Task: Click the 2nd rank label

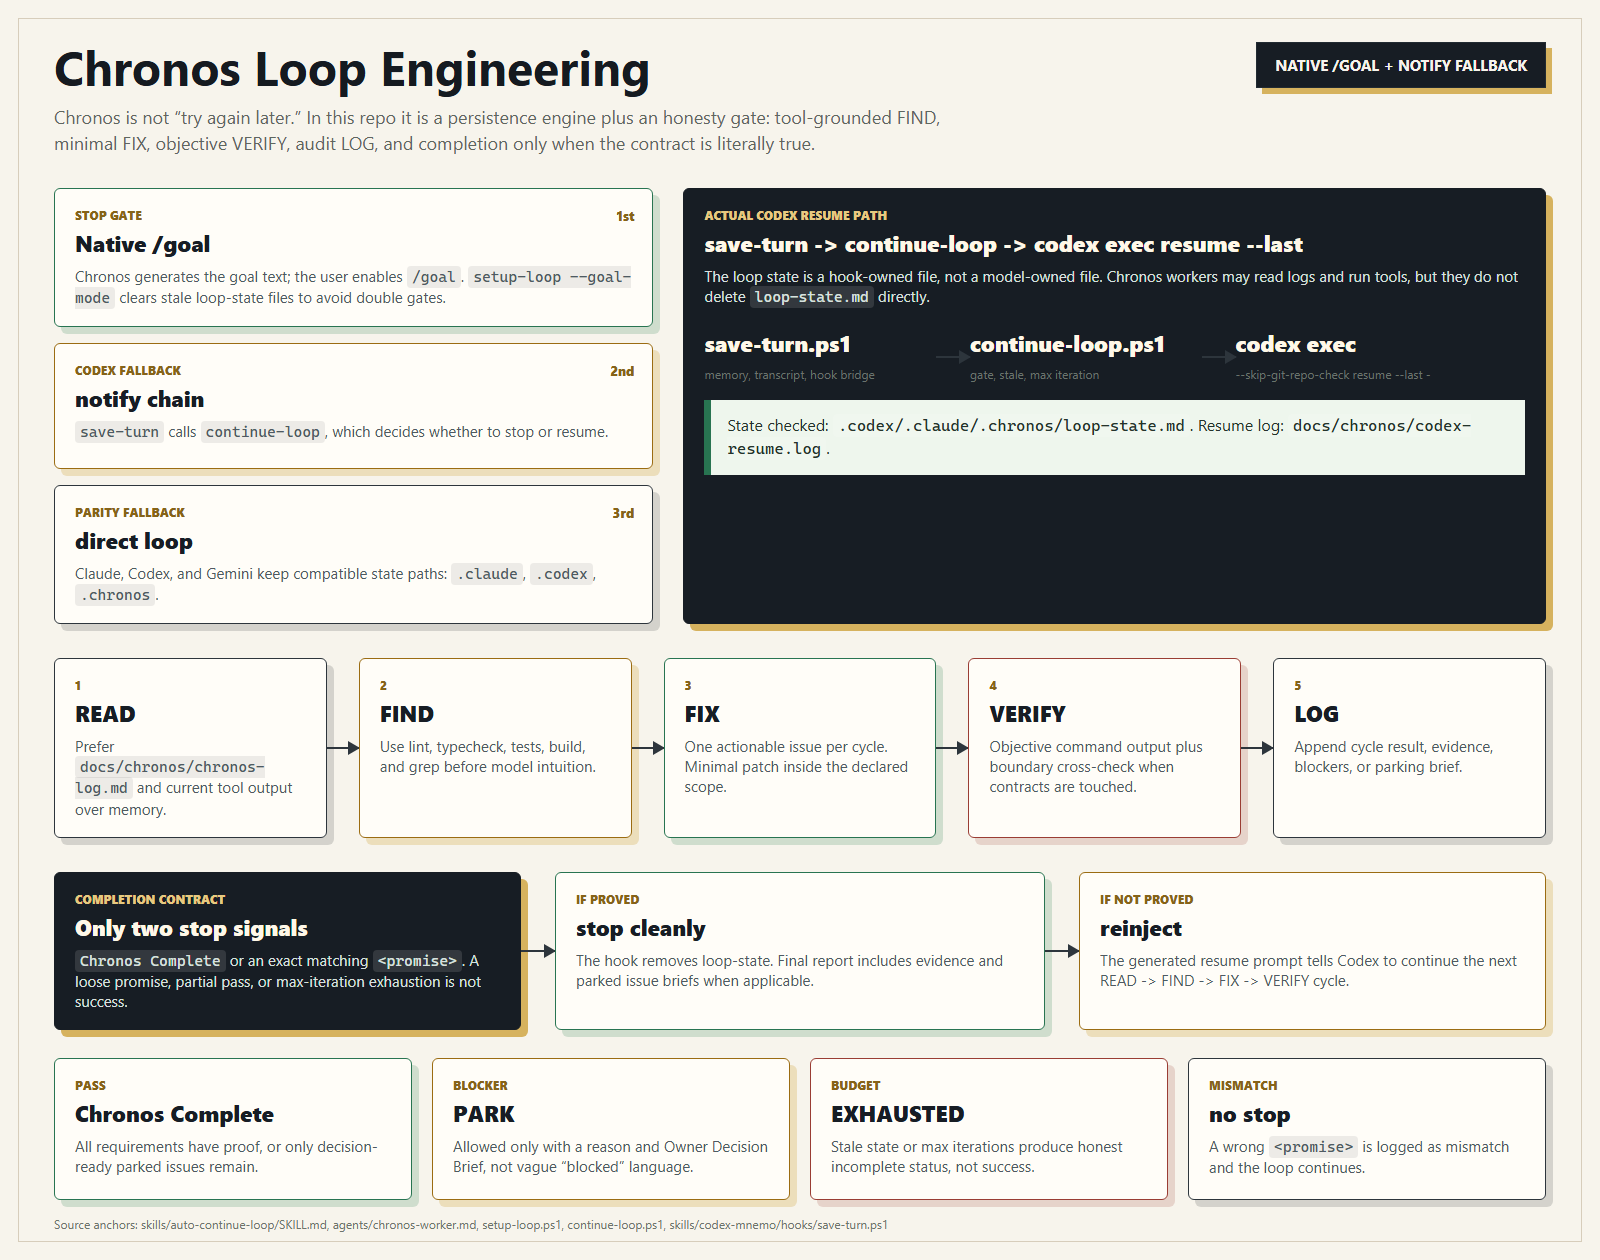Action: 622,371
